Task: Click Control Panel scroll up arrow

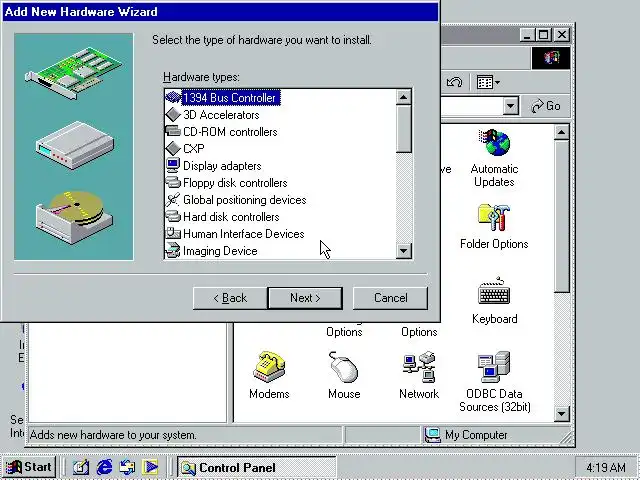Action: [562, 132]
